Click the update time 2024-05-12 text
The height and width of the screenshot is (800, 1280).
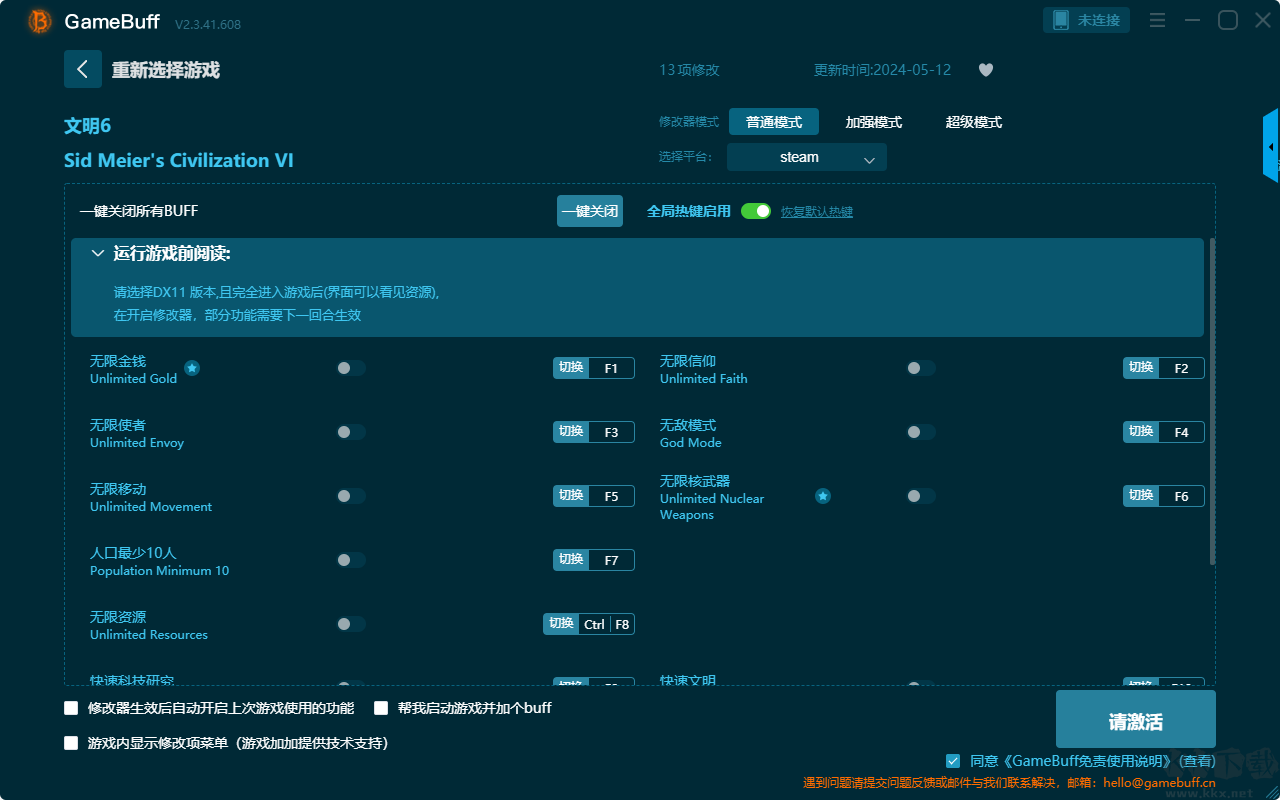[x=883, y=70]
